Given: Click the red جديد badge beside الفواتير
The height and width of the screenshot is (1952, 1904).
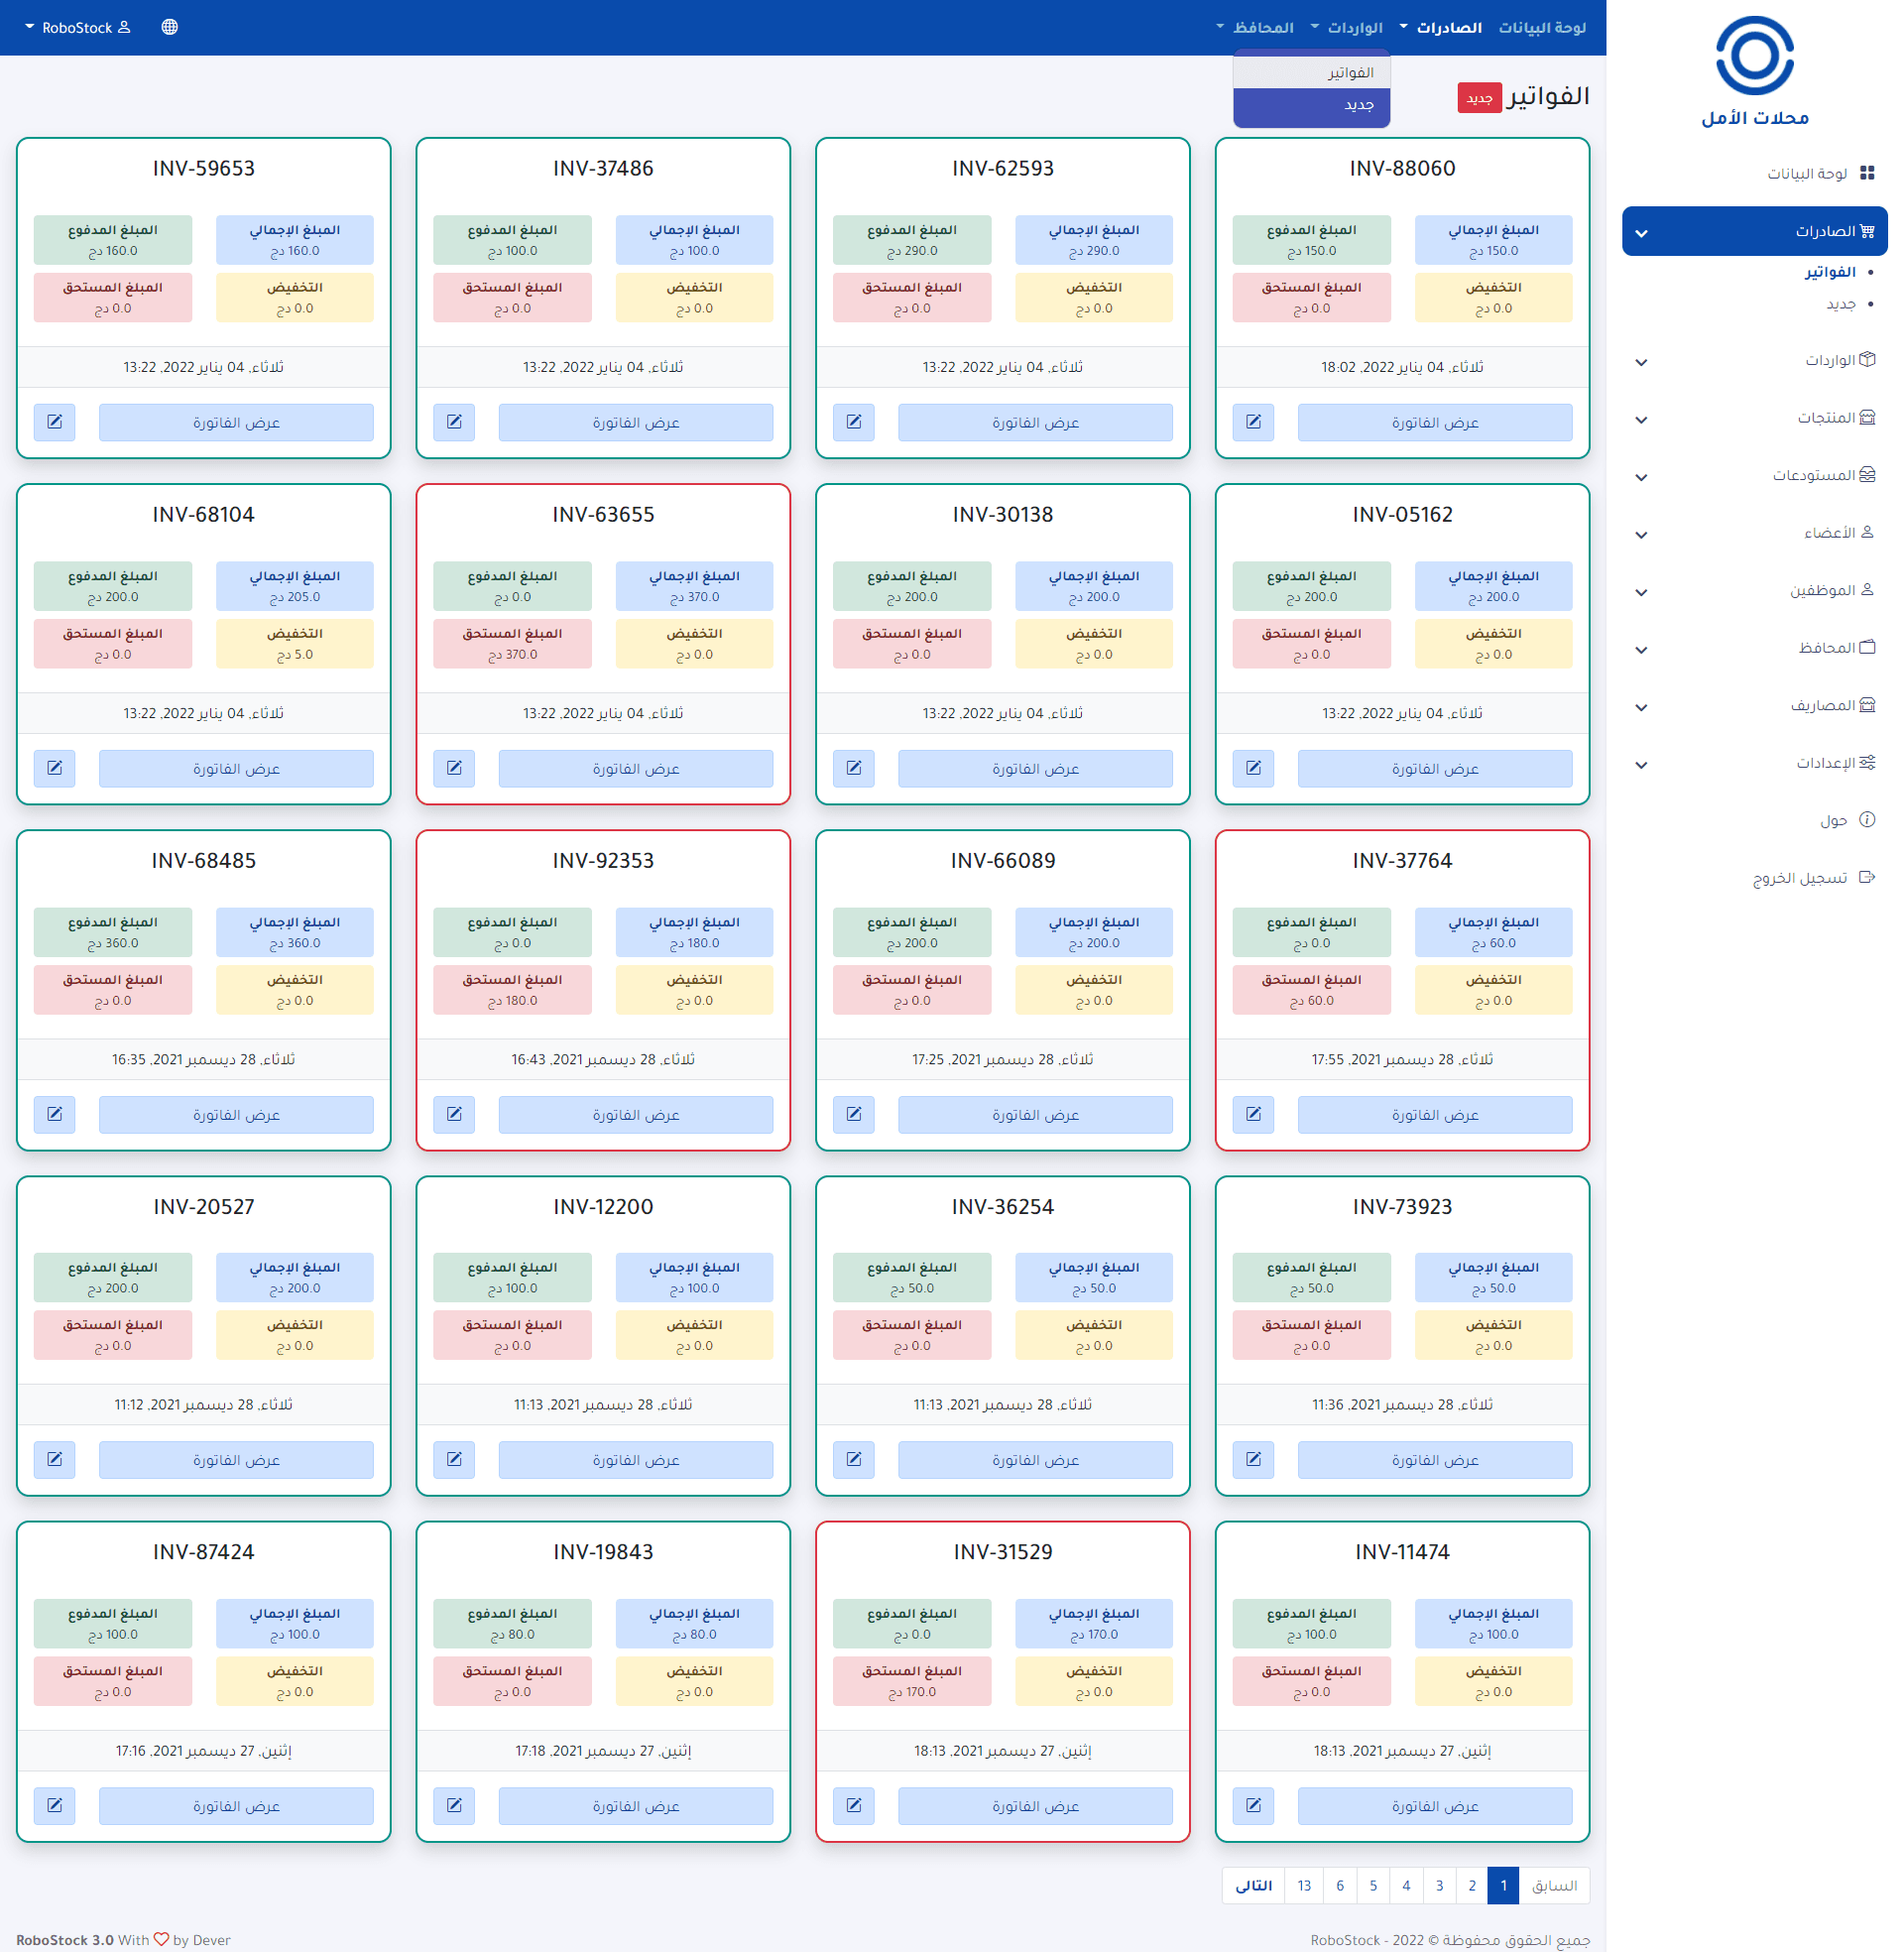Looking at the screenshot, I should [1479, 97].
